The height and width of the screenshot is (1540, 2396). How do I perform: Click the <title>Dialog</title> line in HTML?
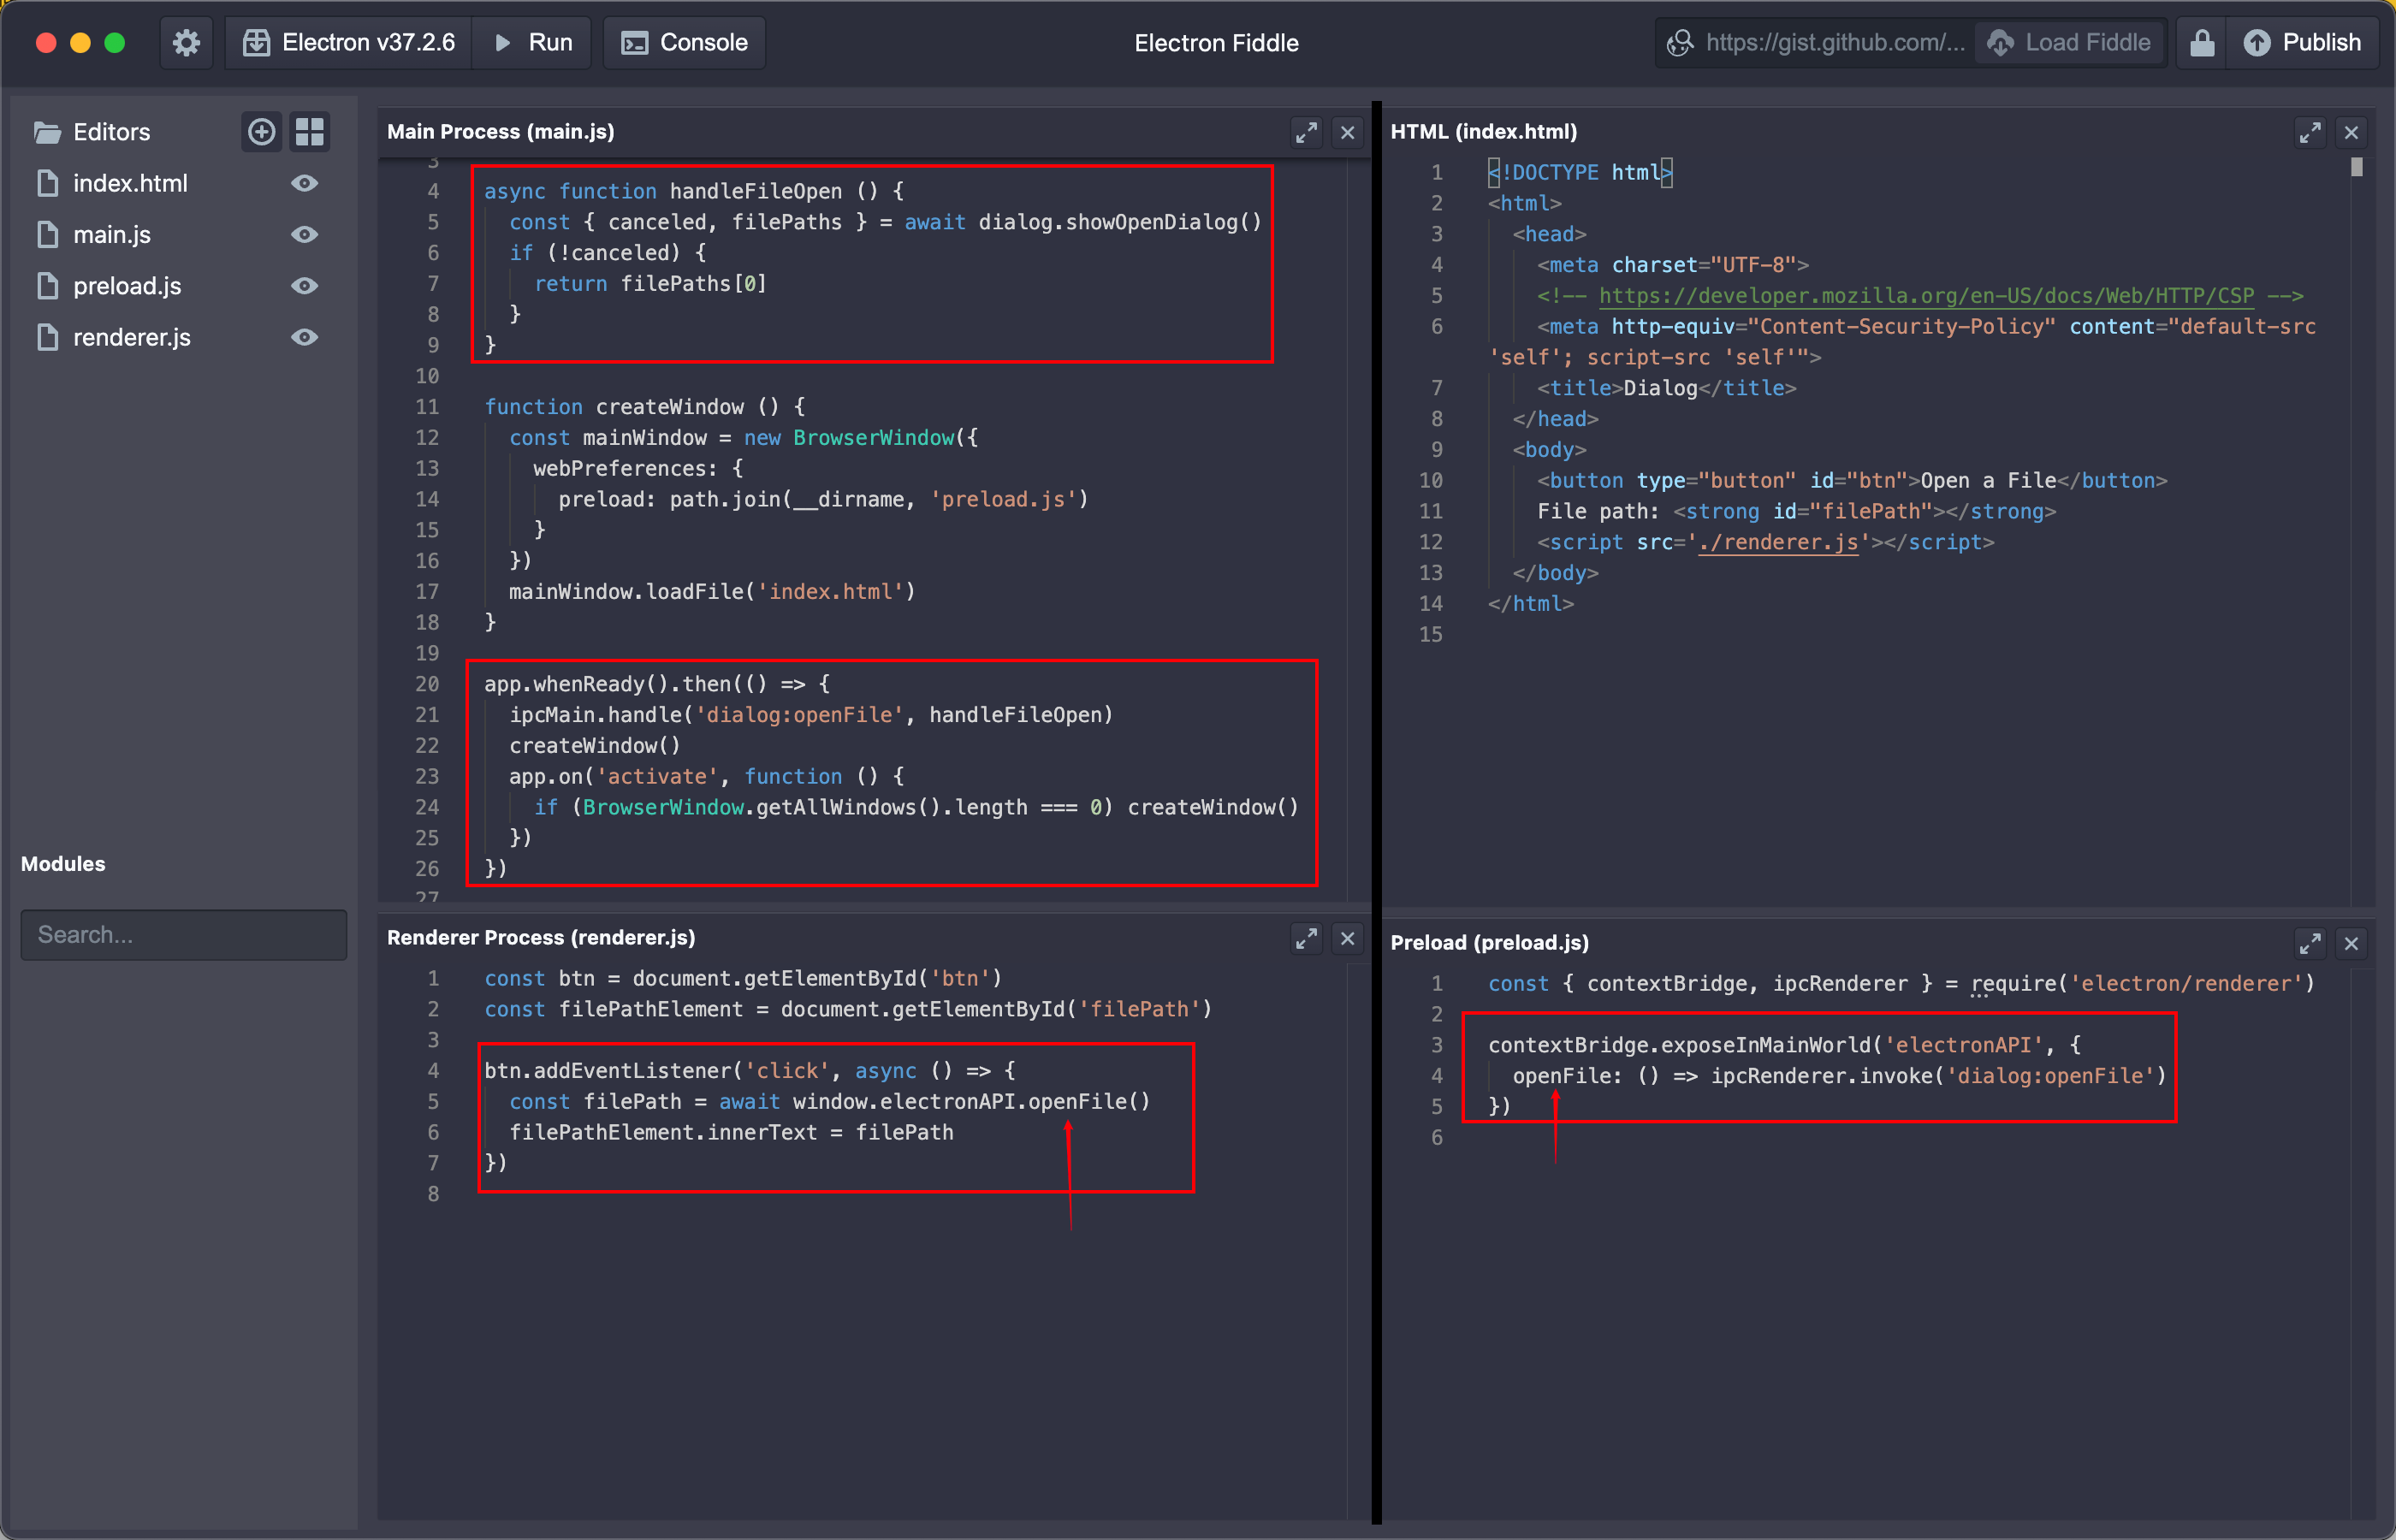pos(1666,388)
